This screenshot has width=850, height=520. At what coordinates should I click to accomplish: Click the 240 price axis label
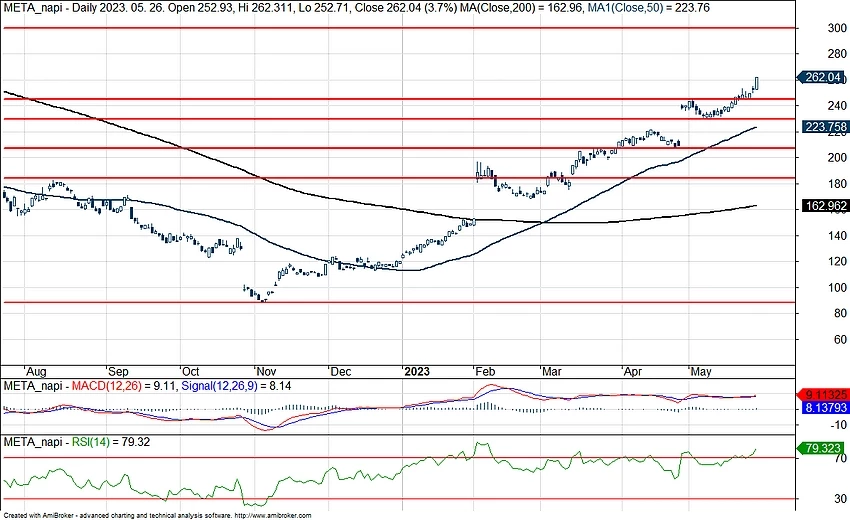837,106
